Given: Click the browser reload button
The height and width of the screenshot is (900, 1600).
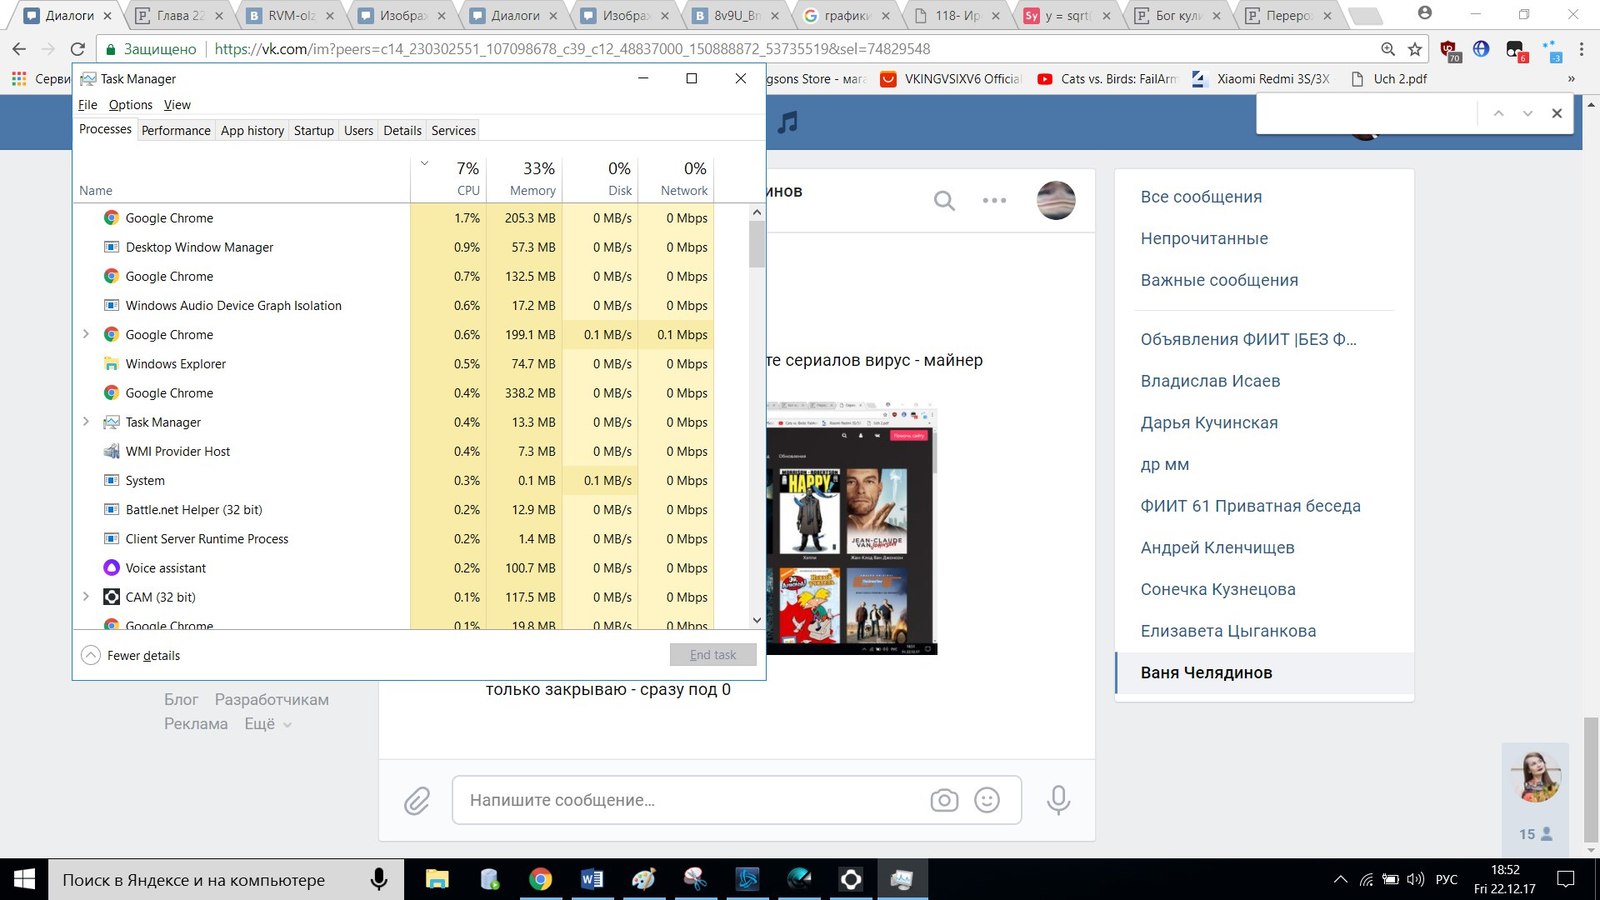Looking at the screenshot, I should click(x=78, y=48).
